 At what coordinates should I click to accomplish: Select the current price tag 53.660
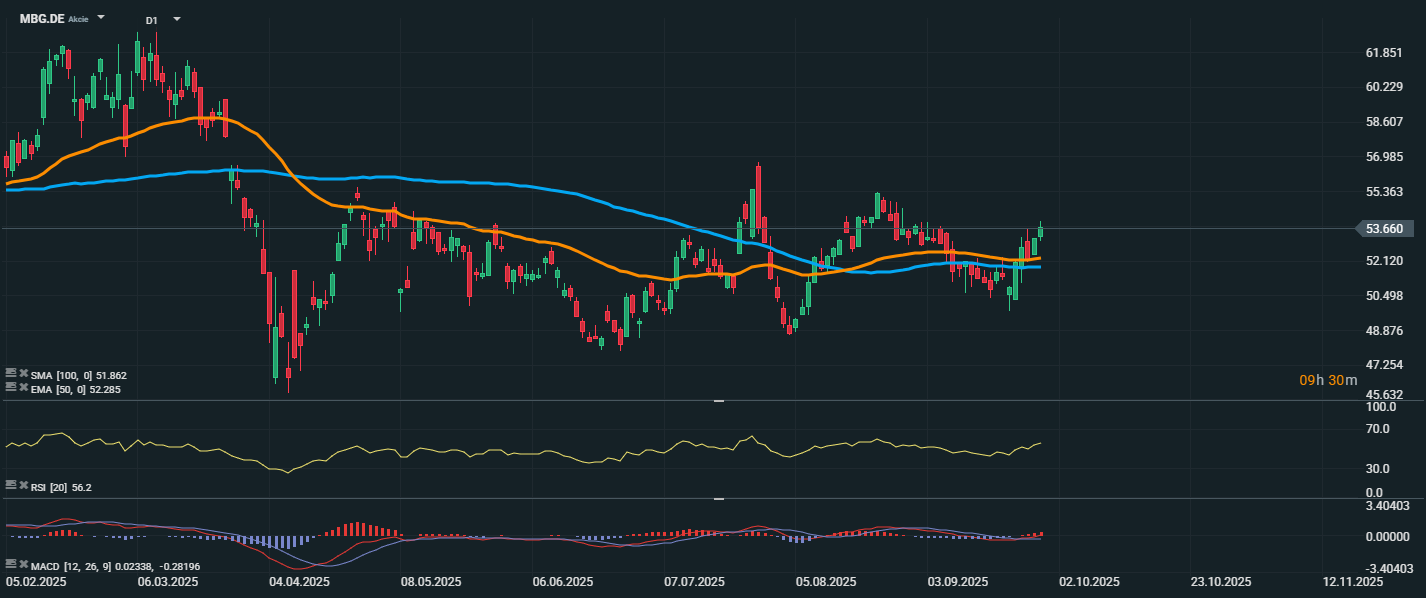pos(1384,229)
